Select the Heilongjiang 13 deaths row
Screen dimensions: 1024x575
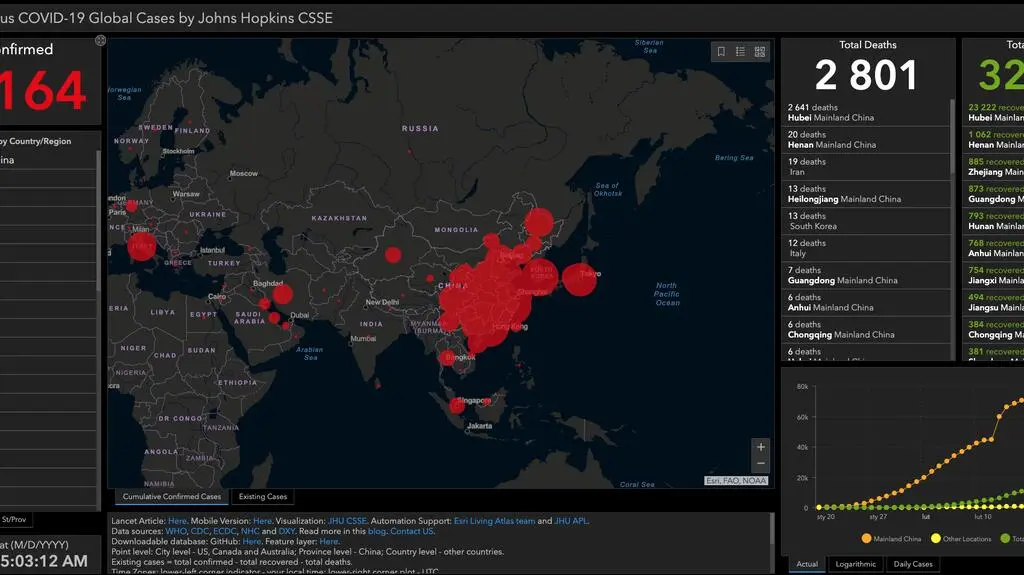pyautogui.click(x=866, y=194)
